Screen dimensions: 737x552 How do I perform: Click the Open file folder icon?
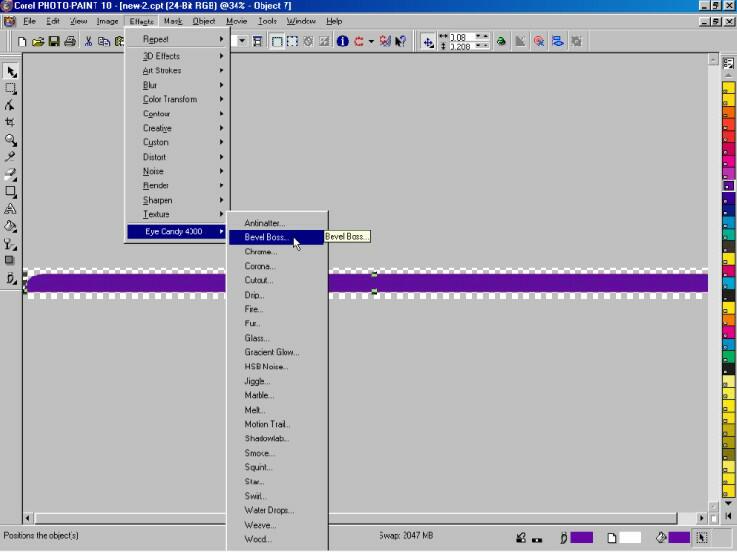tap(38, 42)
